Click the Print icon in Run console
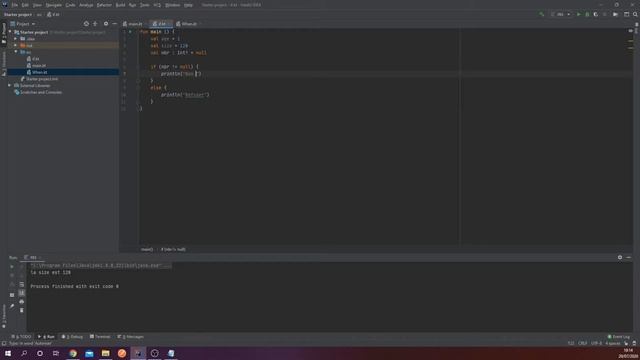640x360 pixels. coord(22,302)
